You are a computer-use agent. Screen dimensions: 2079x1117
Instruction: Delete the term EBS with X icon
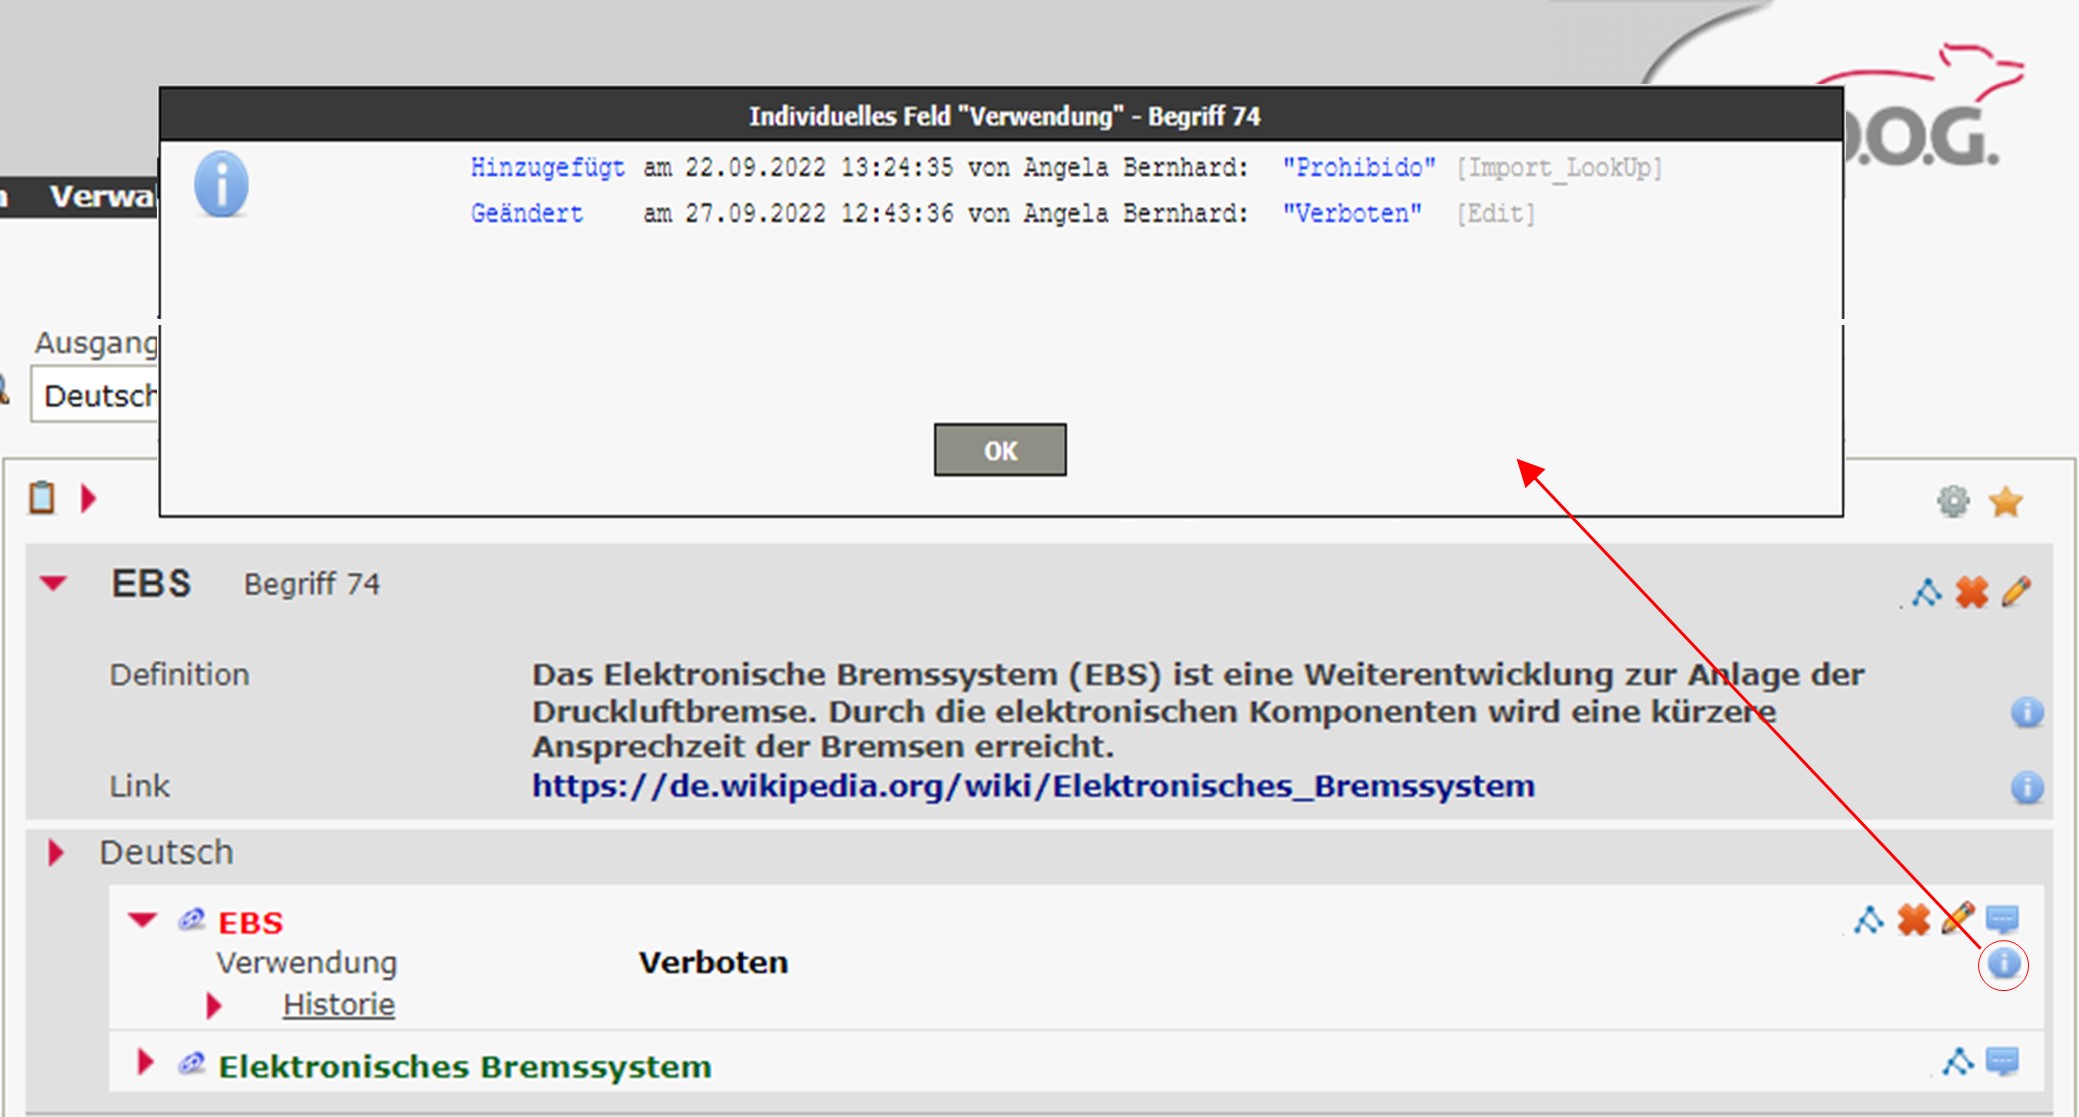[1912, 919]
